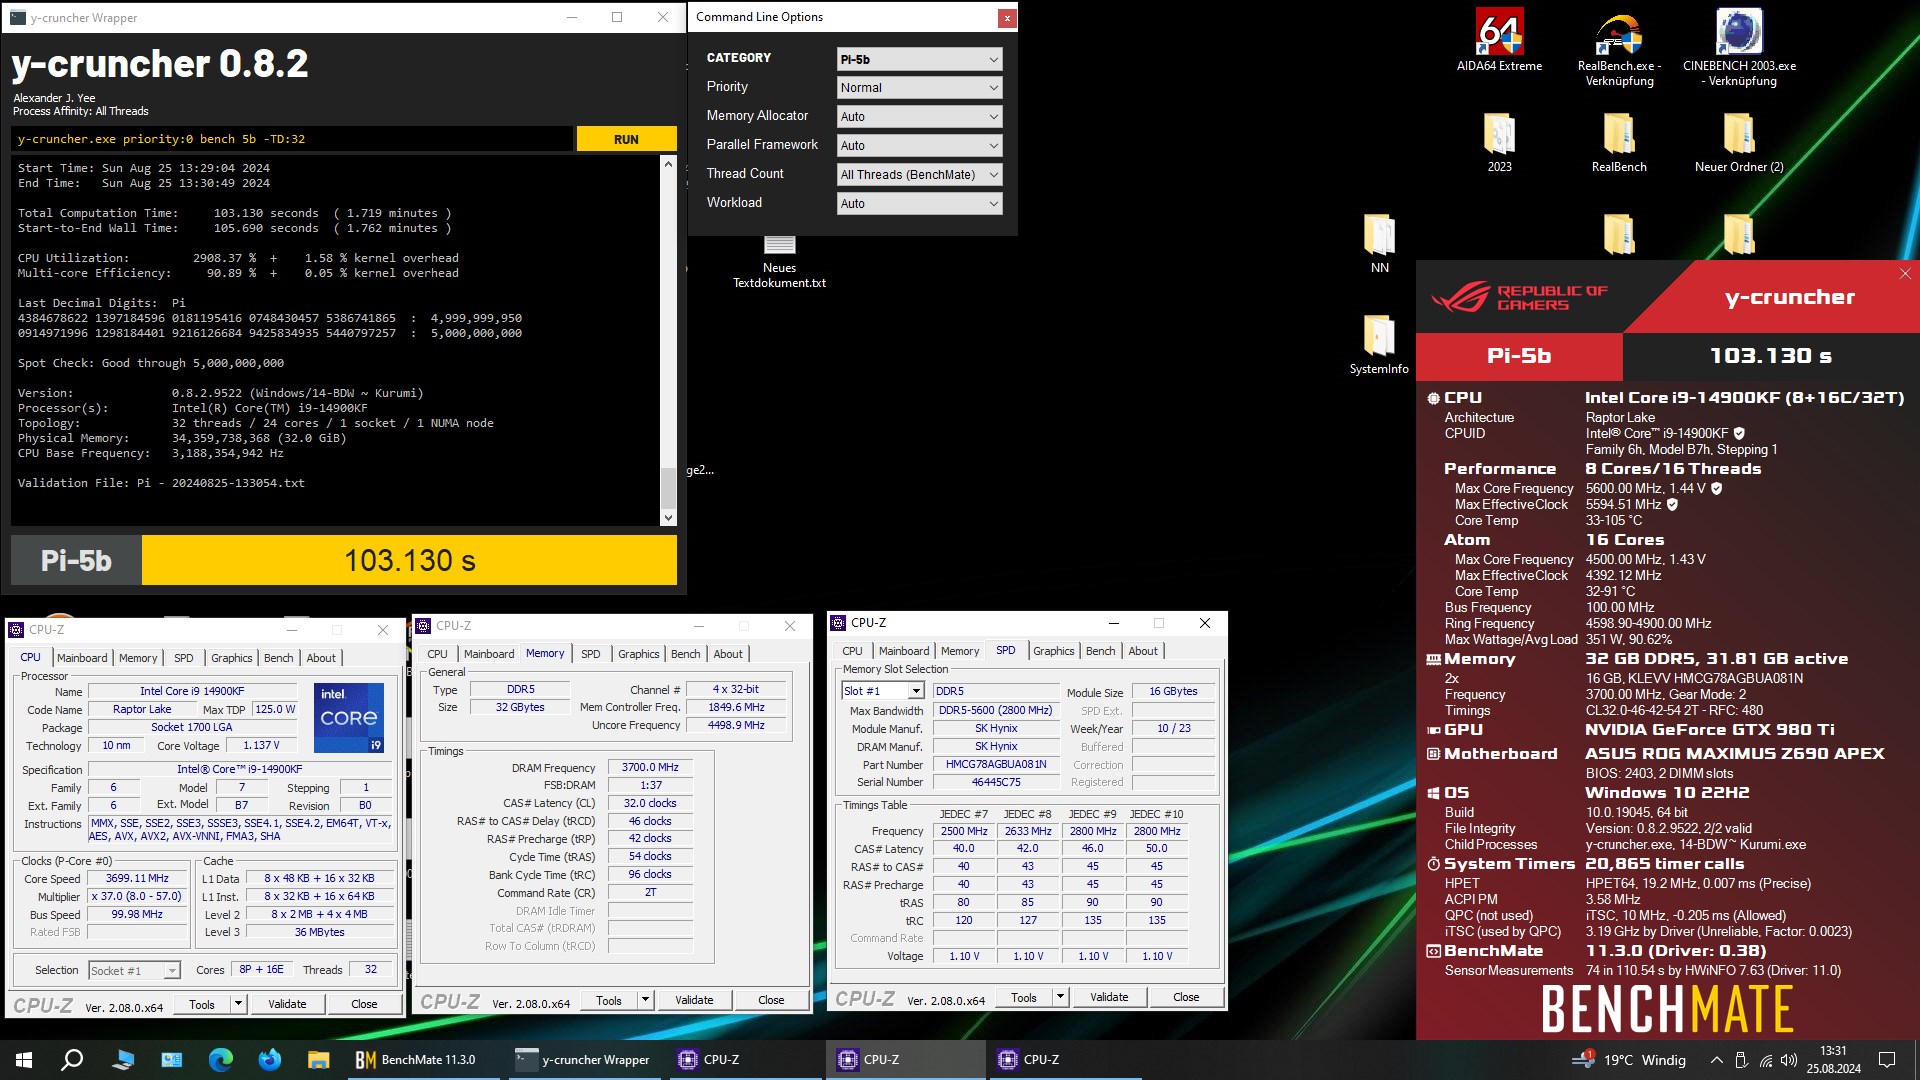The height and width of the screenshot is (1080, 1920).
Task: Click the taskbar clock showing 13:31
Action: [1833, 1060]
